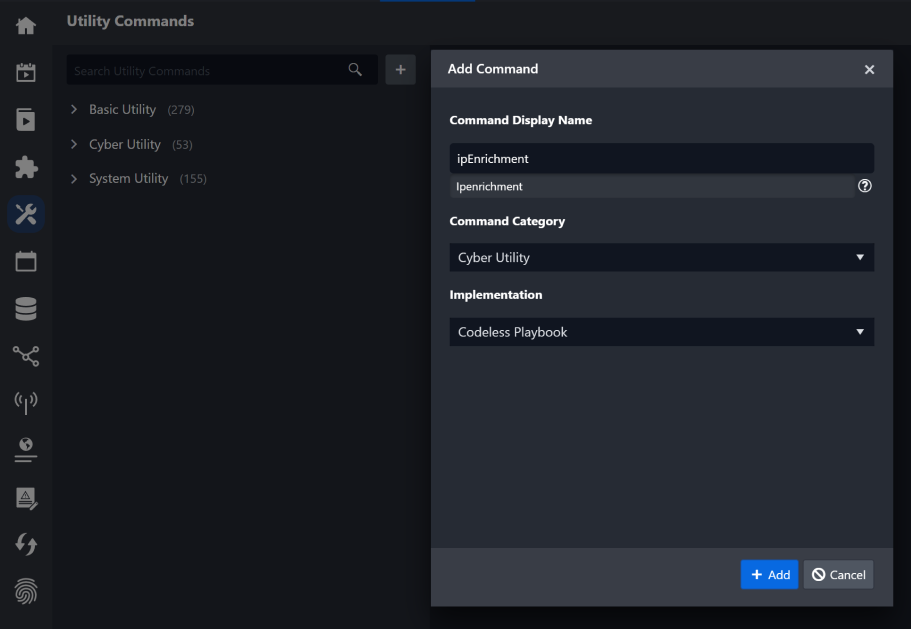Viewport: 911px width, 629px height.
Task: Select the highlighted wrench Utility Commands icon
Action: coord(25,213)
